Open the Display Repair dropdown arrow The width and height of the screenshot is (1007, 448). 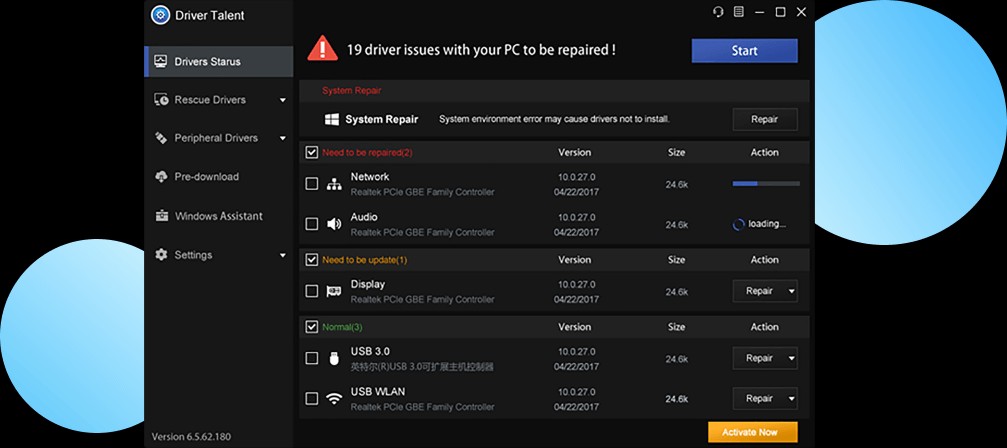792,291
